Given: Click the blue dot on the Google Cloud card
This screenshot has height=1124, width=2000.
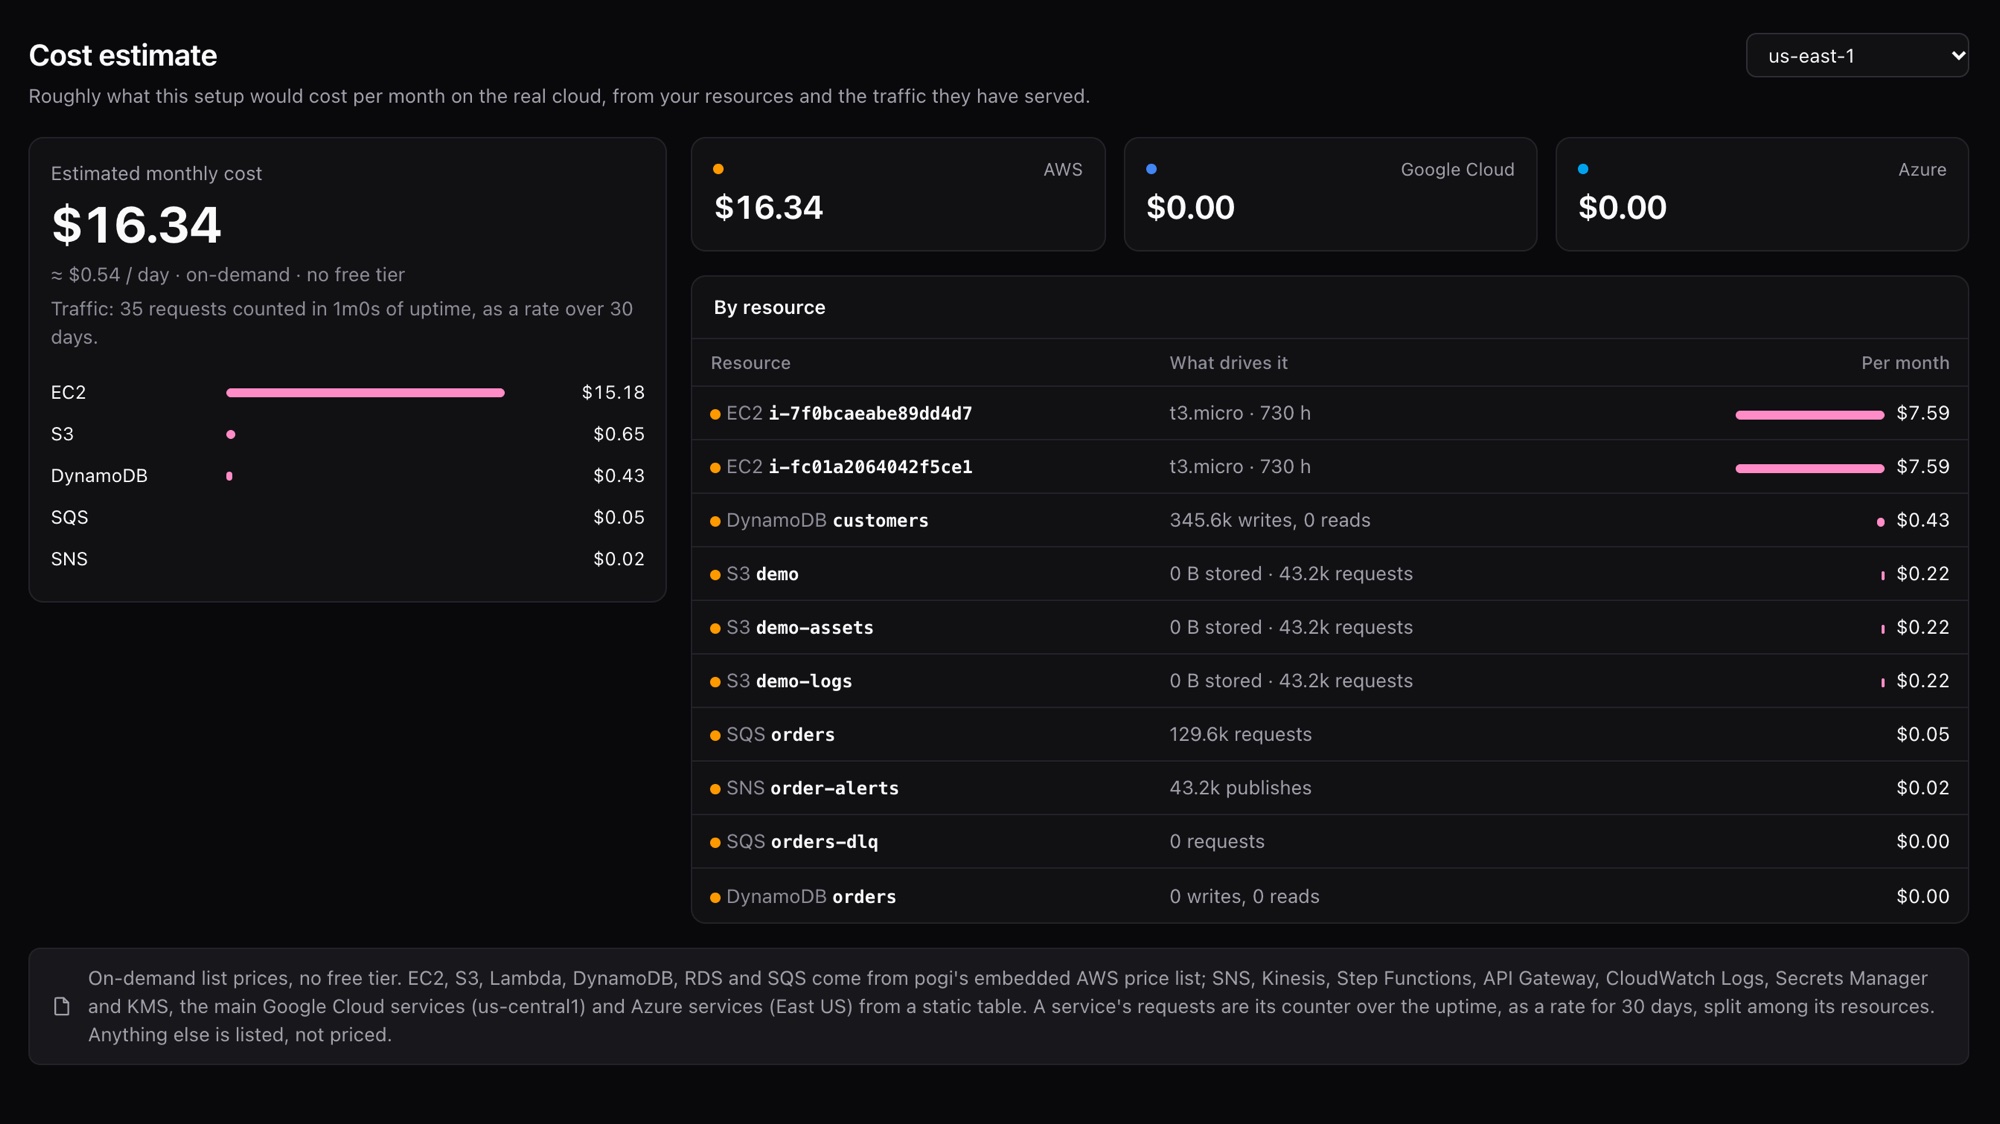Looking at the screenshot, I should 1151,169.
